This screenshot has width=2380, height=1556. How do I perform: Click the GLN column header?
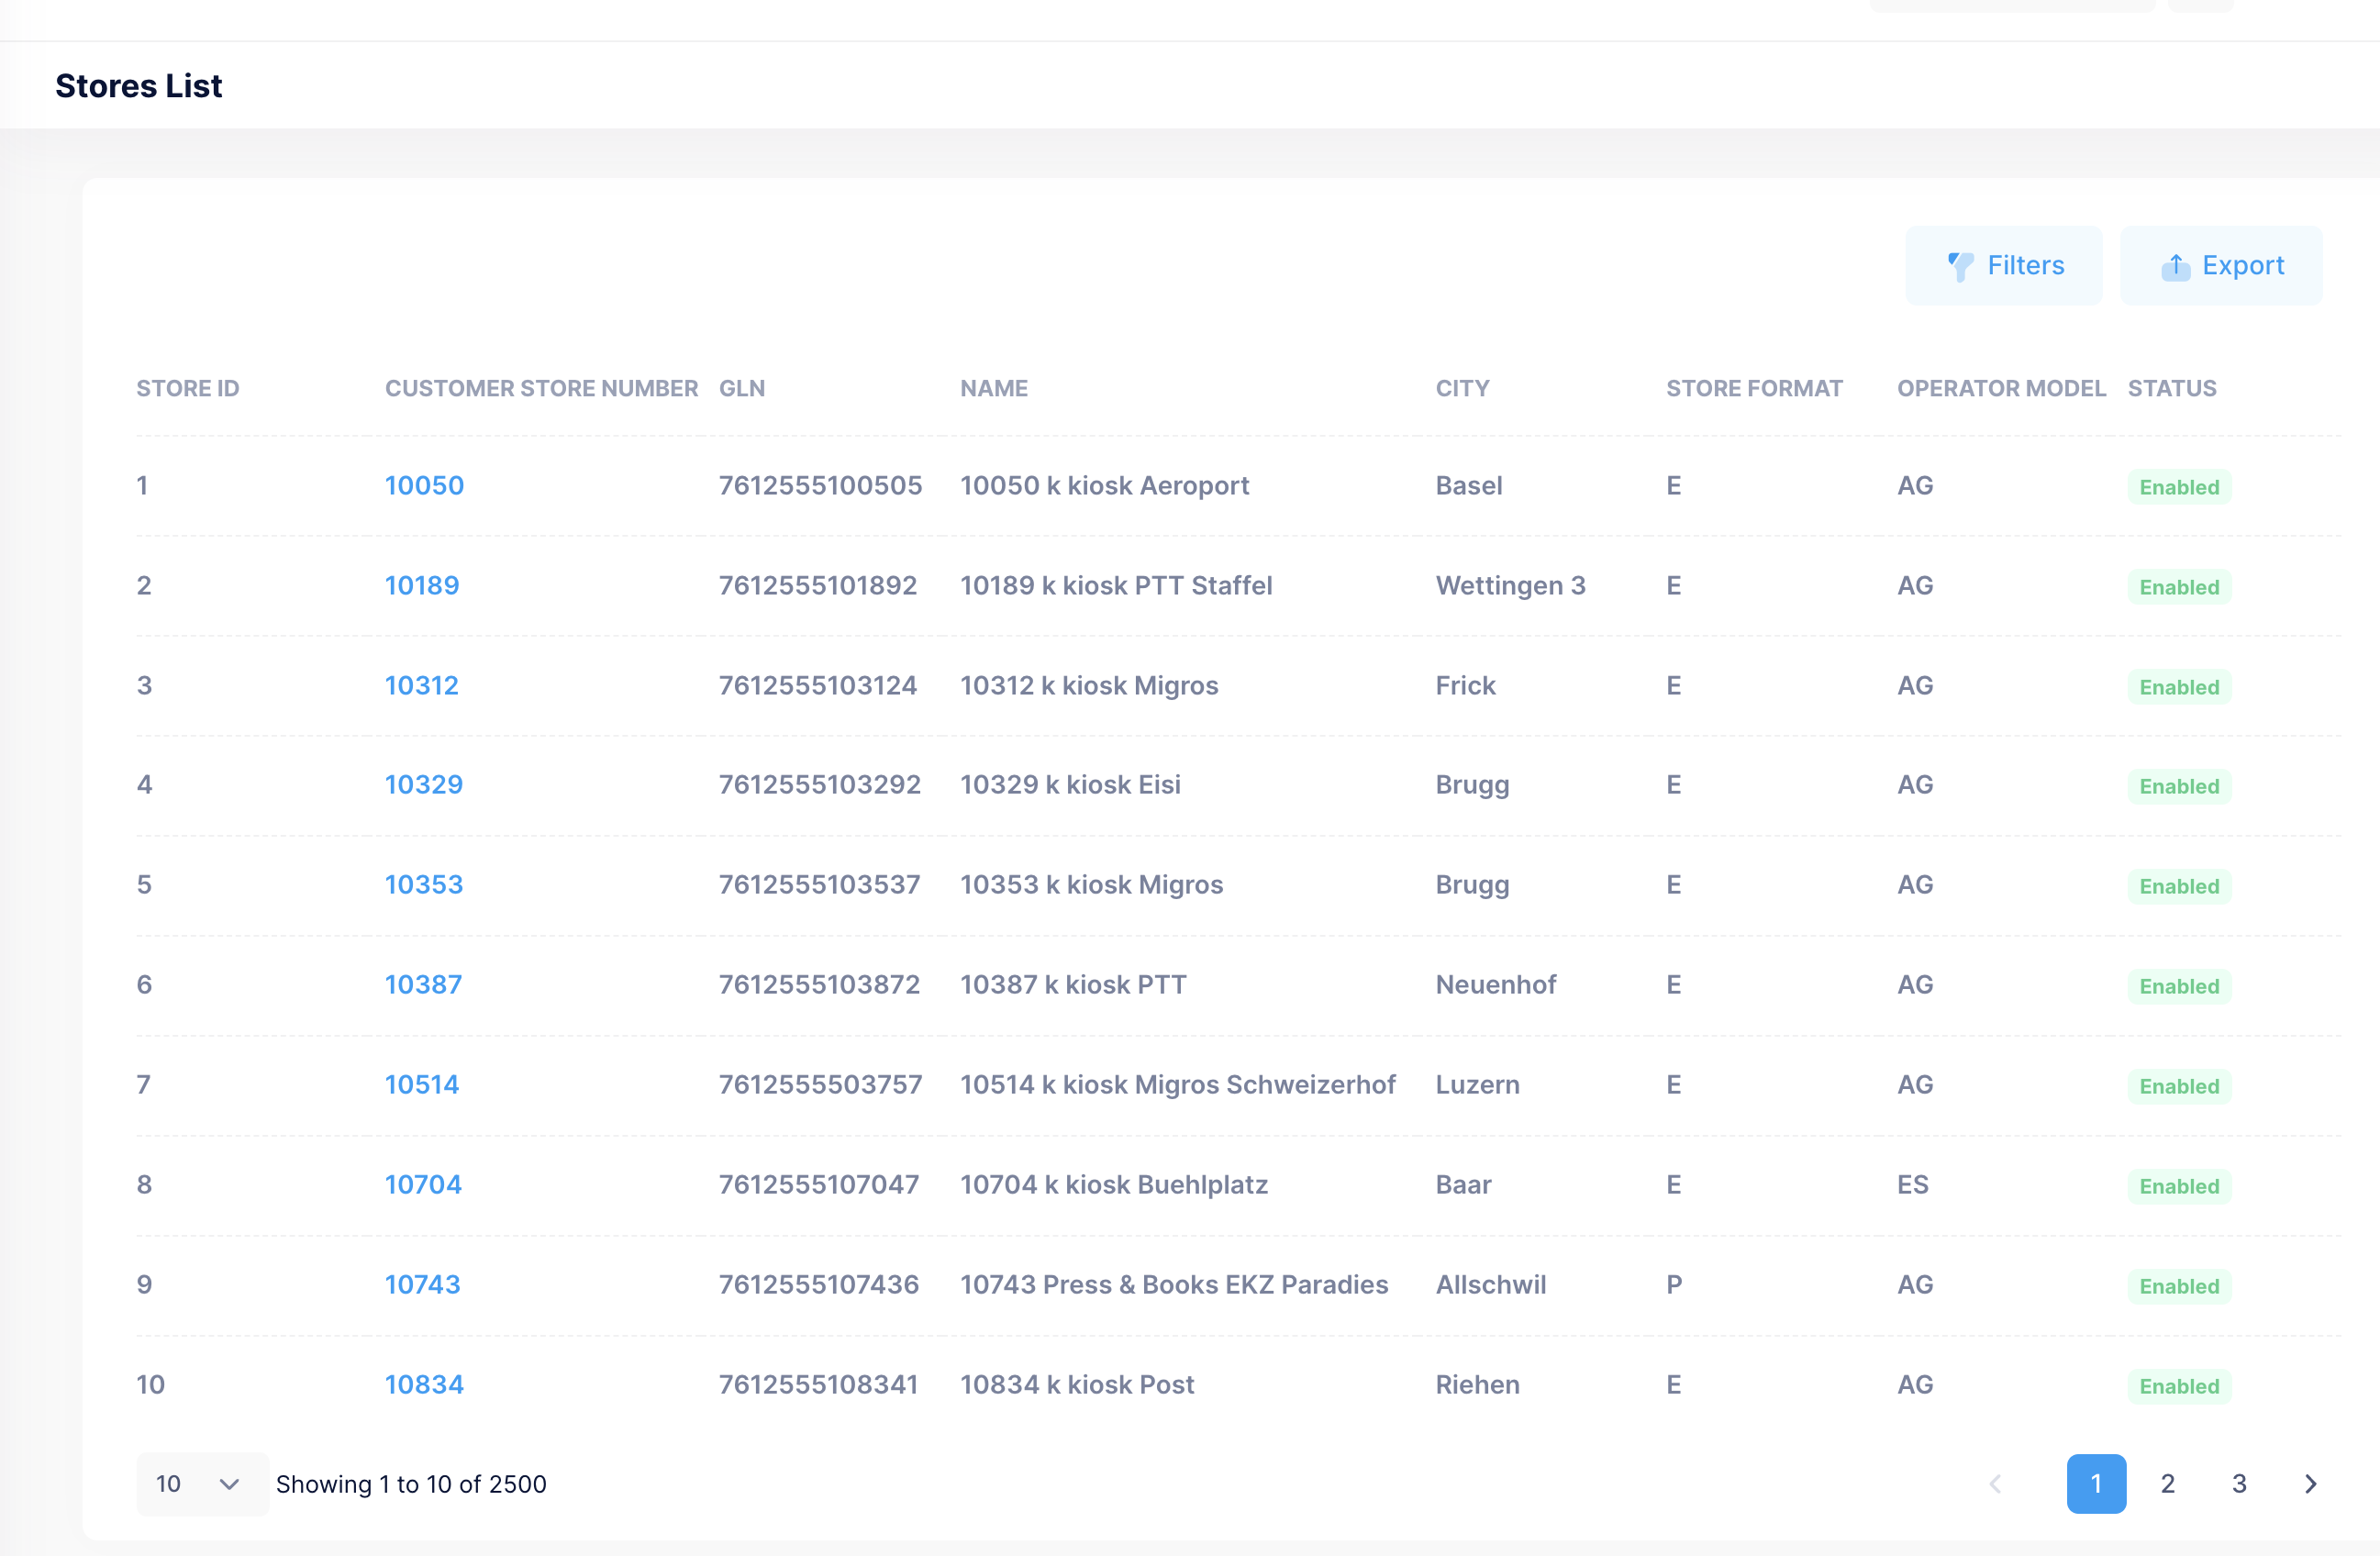click(742, 388)
